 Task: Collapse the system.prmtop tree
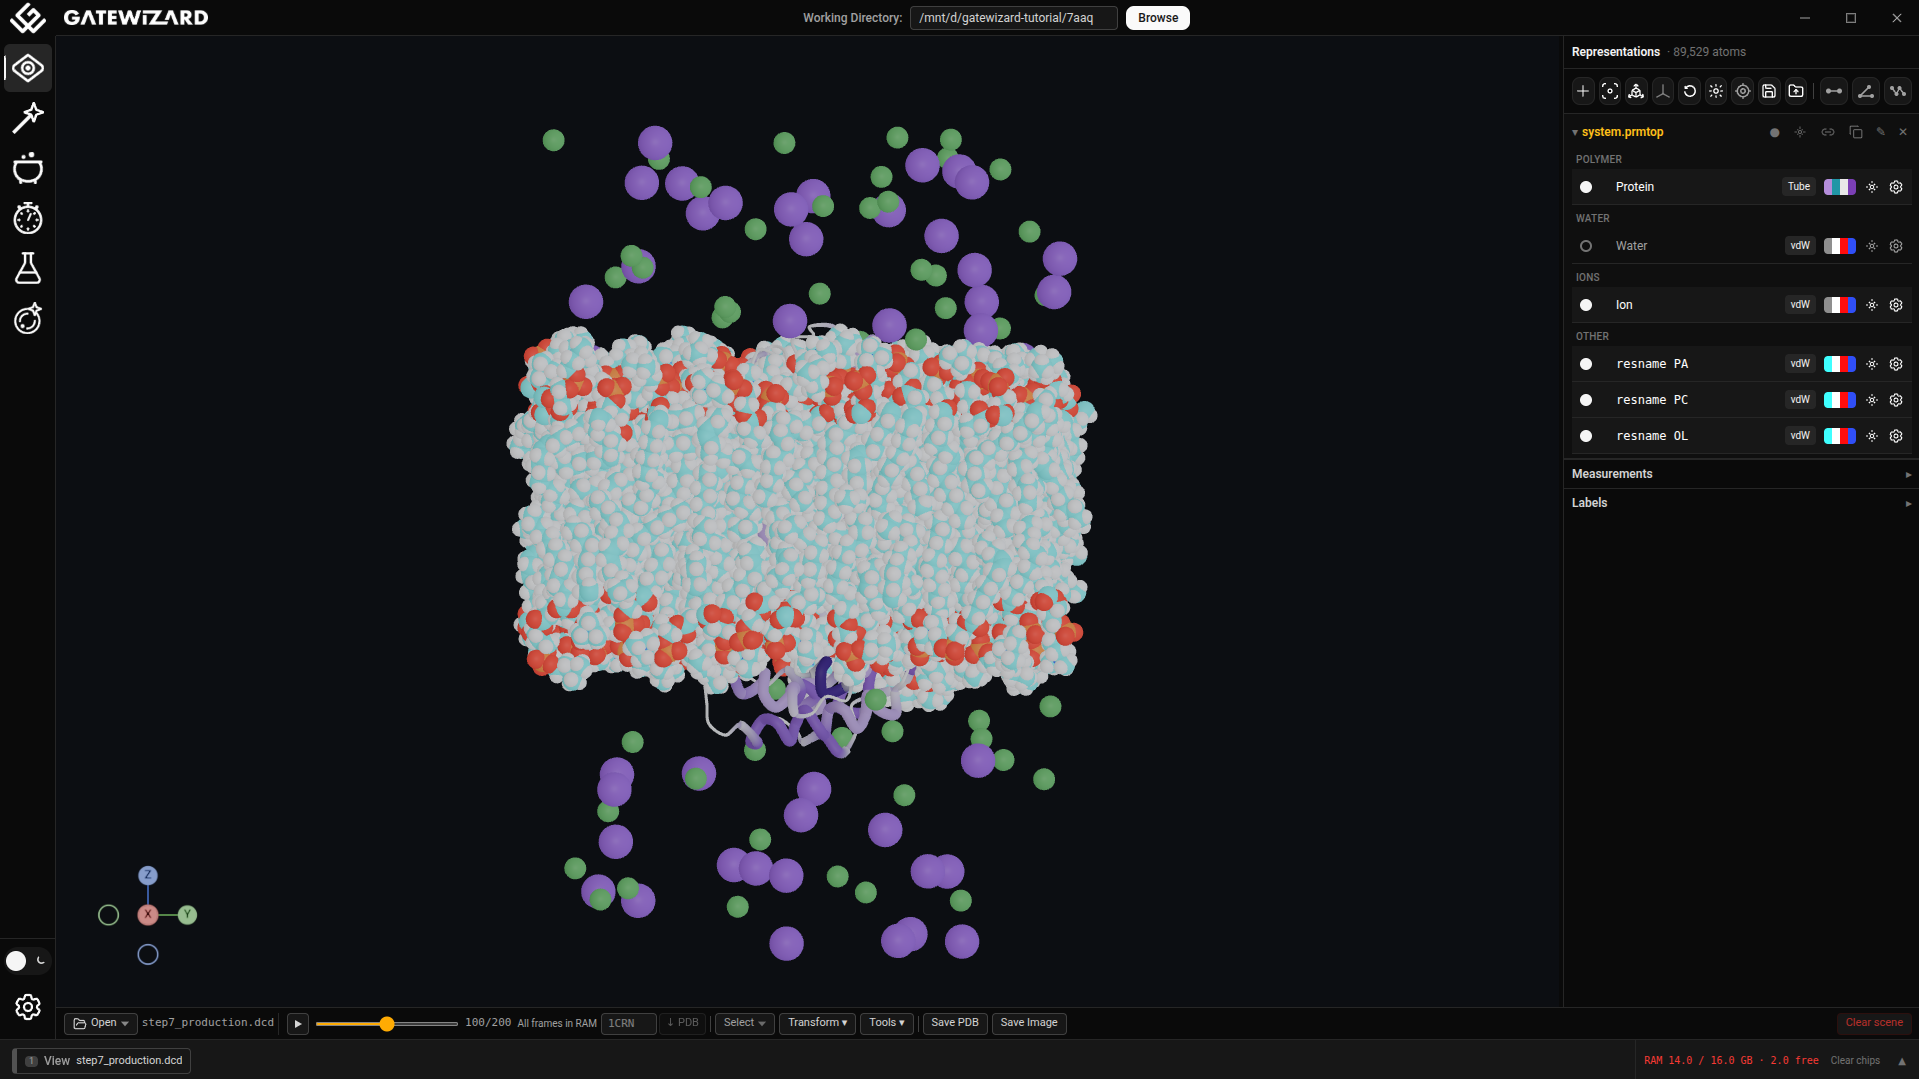tap(1575, 132)
